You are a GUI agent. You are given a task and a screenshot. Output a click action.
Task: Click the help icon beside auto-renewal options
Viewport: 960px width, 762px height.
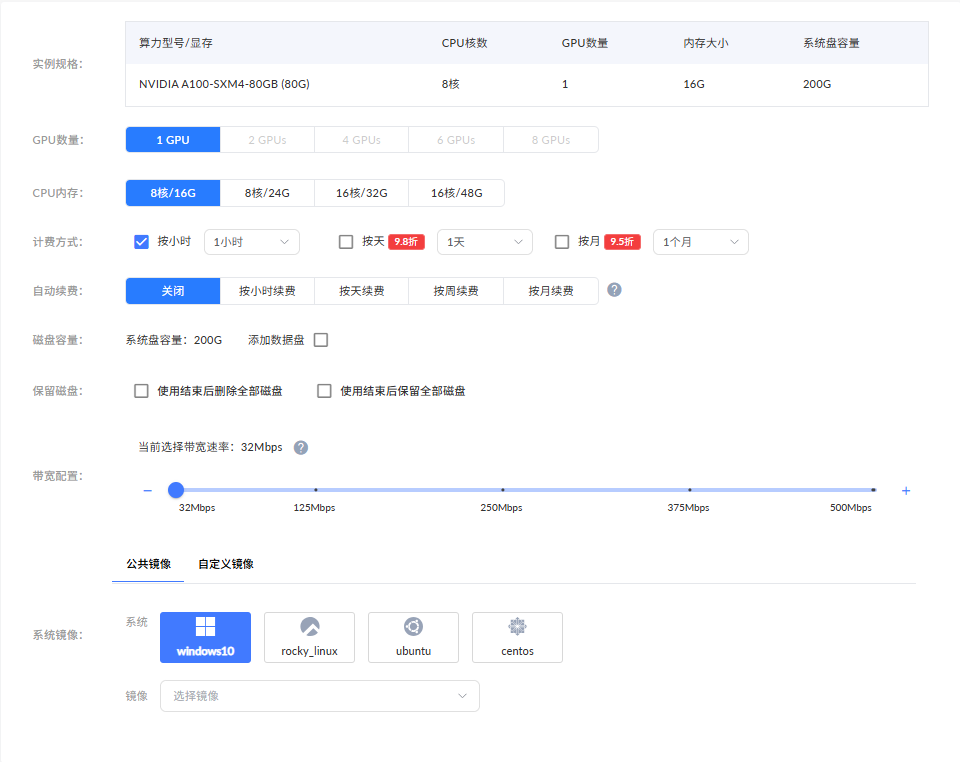[614, 290]
